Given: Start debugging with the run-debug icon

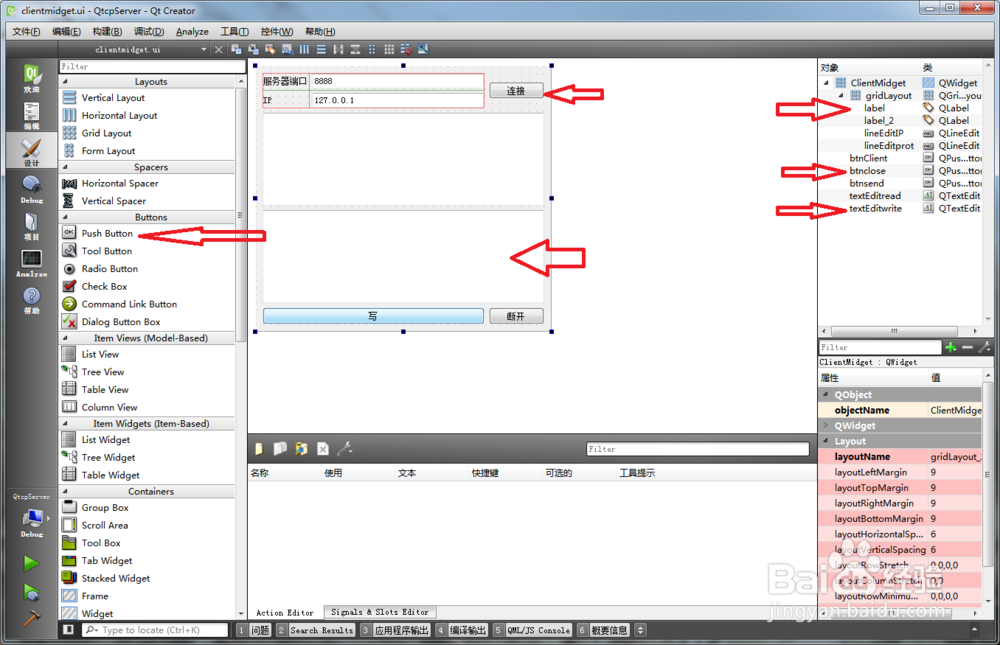Looking at the screenshot, I should point(31,592).
